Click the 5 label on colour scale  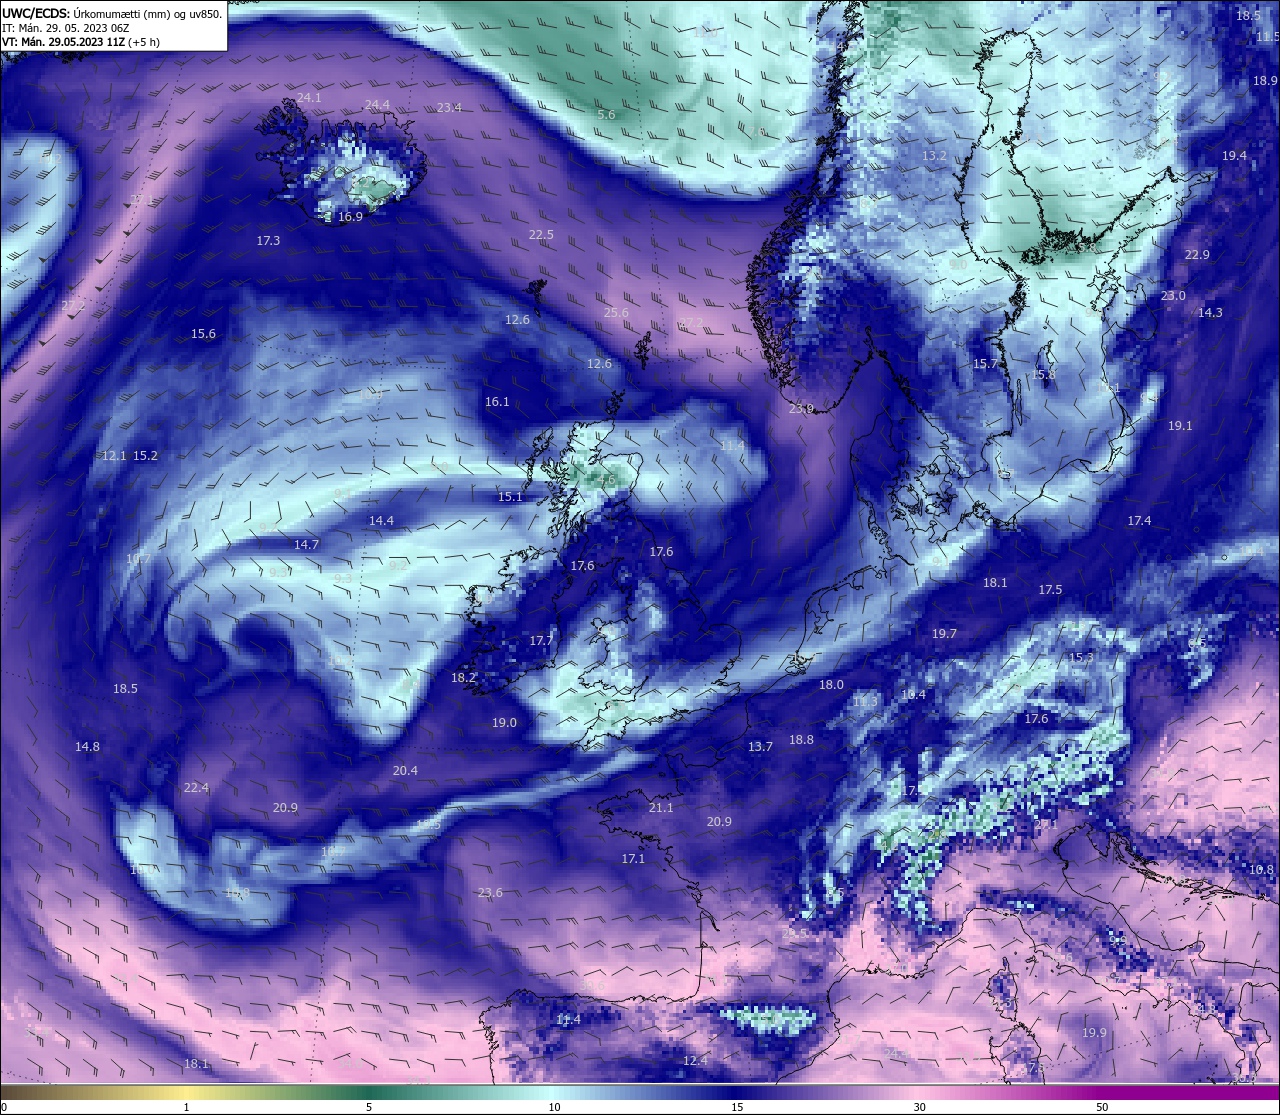point(369,1107)
